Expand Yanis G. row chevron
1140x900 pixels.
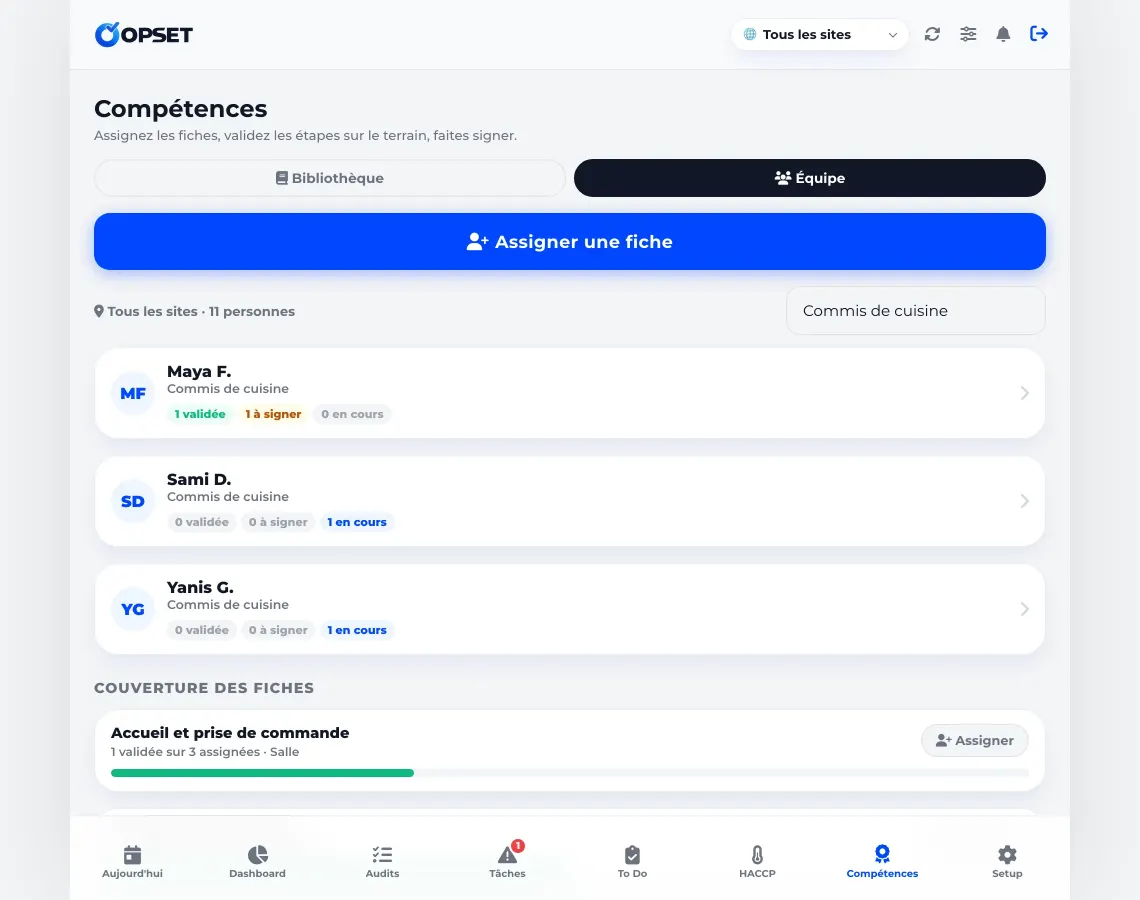[1024, 609]
